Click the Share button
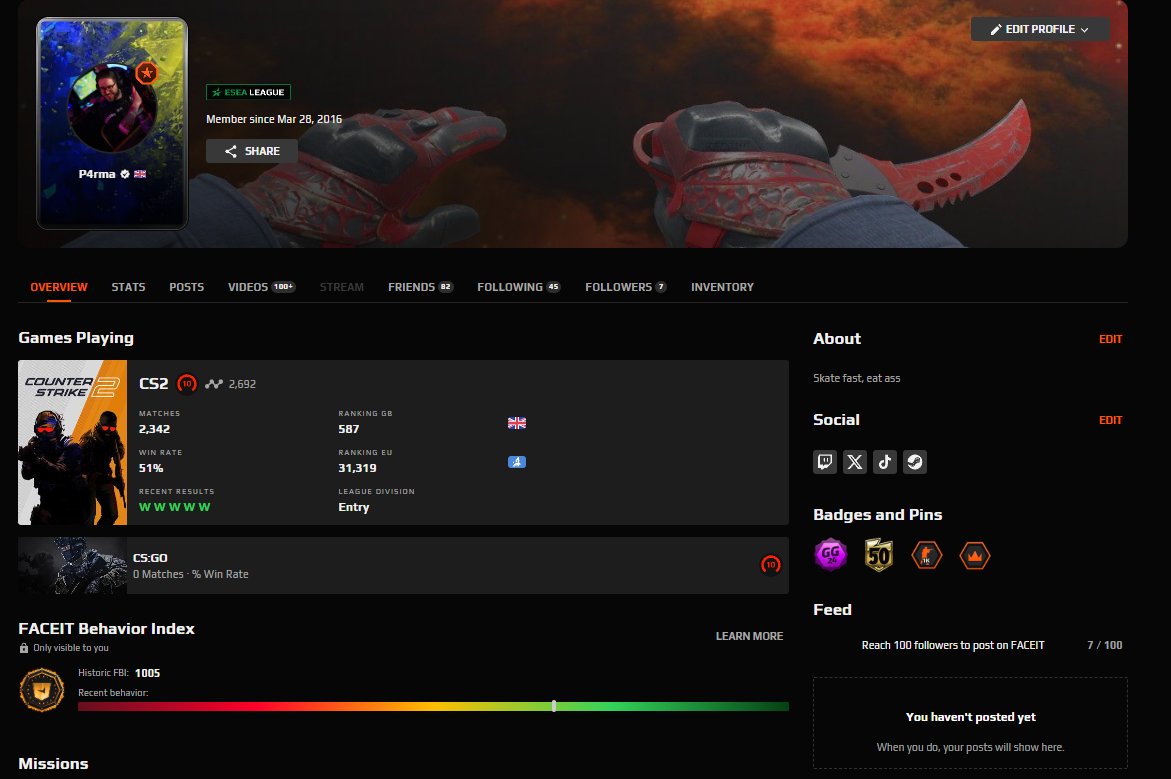The image size is (1171, 779). [x=252, y=151]
